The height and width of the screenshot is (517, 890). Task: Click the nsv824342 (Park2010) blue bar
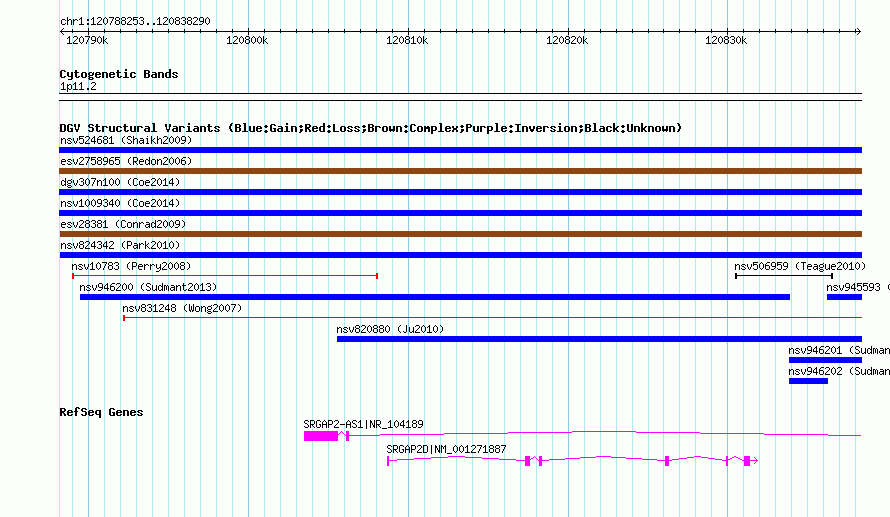point(460,255)
